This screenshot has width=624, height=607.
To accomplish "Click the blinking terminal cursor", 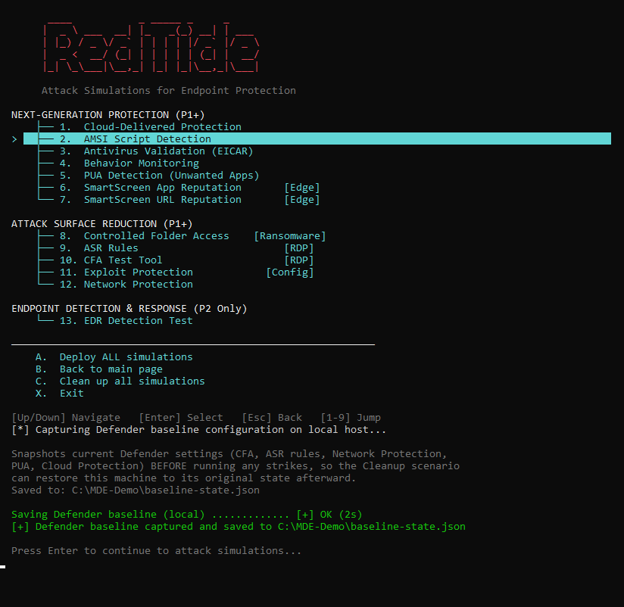I will 3,567.
